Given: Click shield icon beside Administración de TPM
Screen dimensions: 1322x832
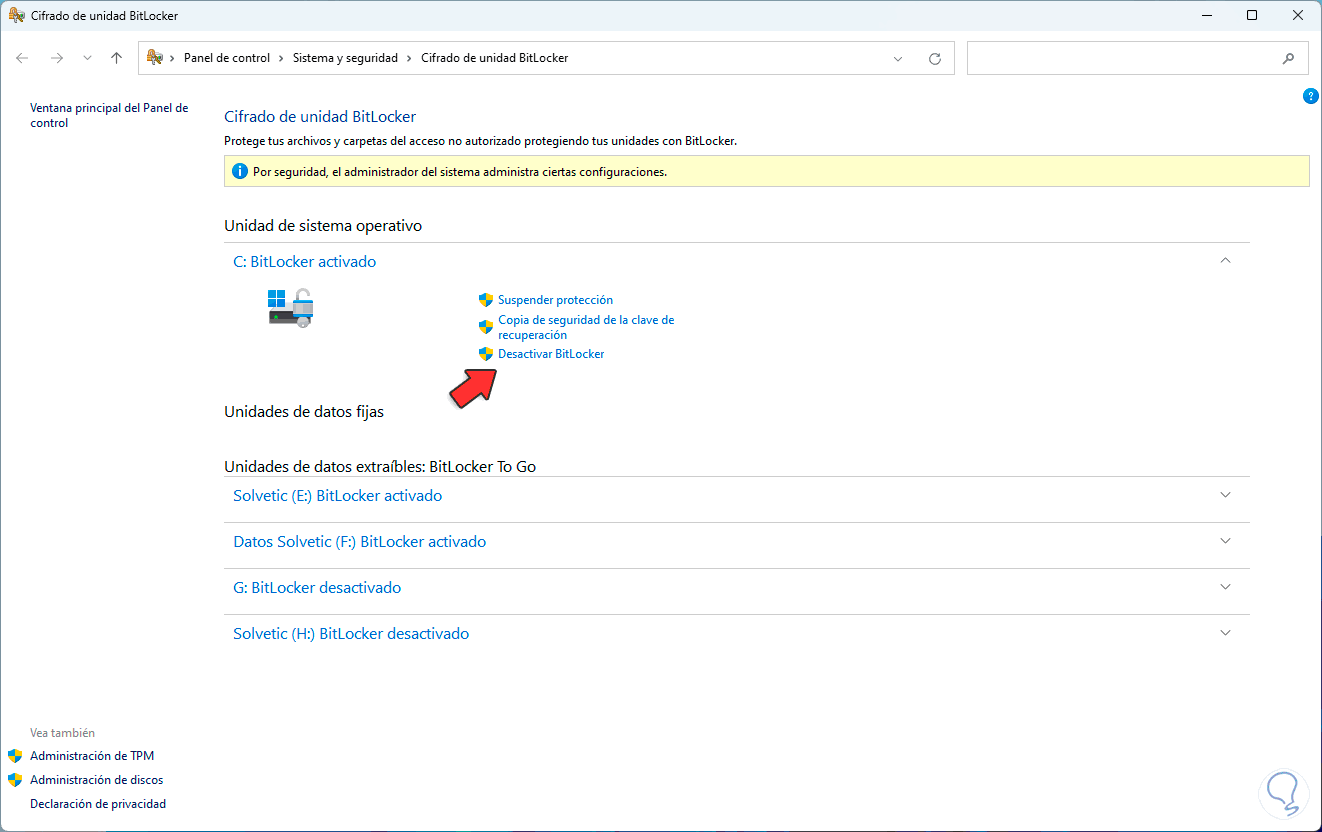Looking at the screenshot, I should pos(15,756).
